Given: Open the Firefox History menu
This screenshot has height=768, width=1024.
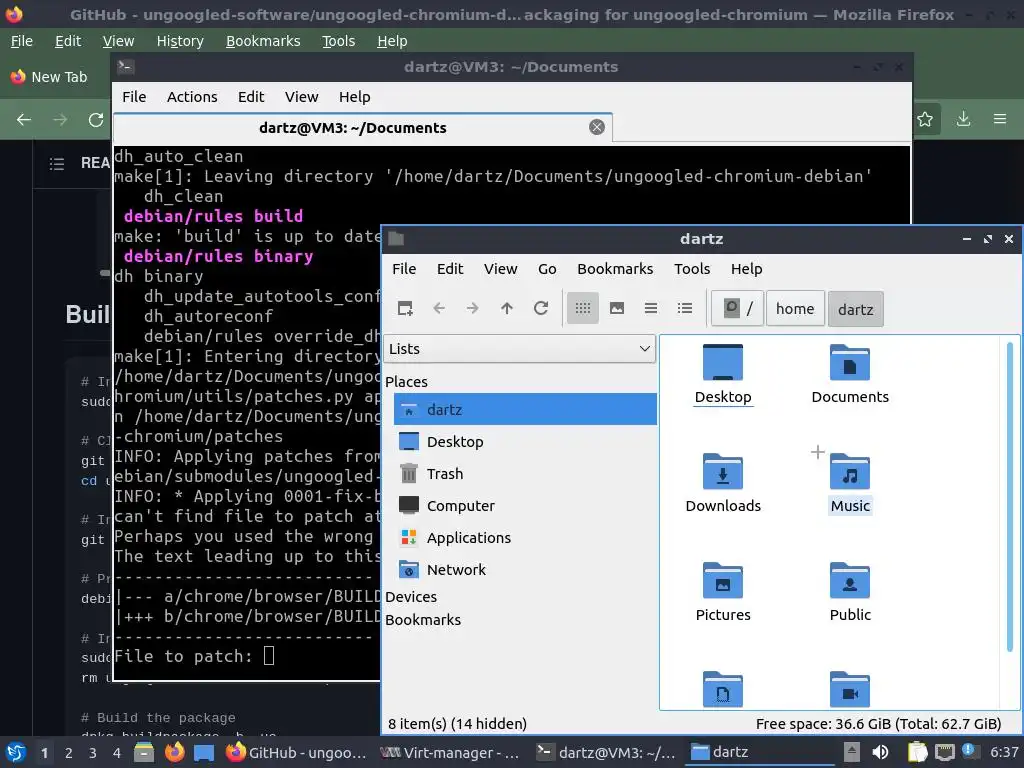Looking at the screenshot, I should coord(180,41).
